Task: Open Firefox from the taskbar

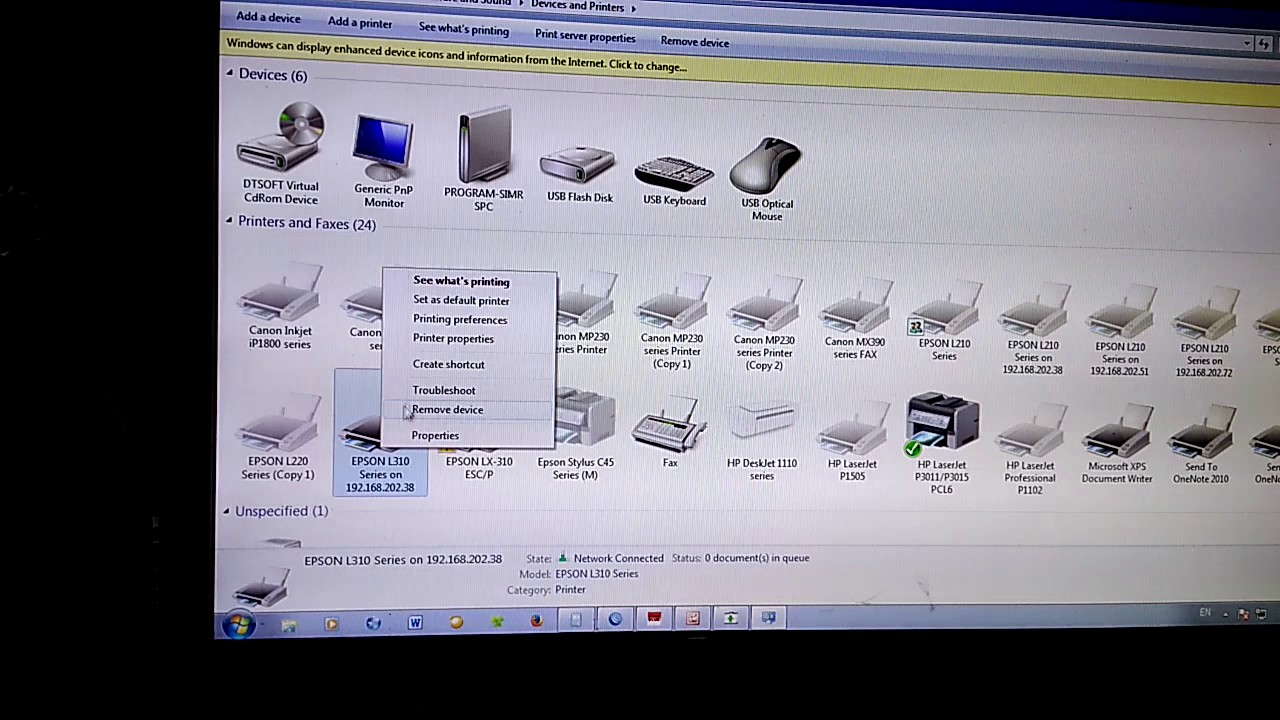Action: pos(537,621)
